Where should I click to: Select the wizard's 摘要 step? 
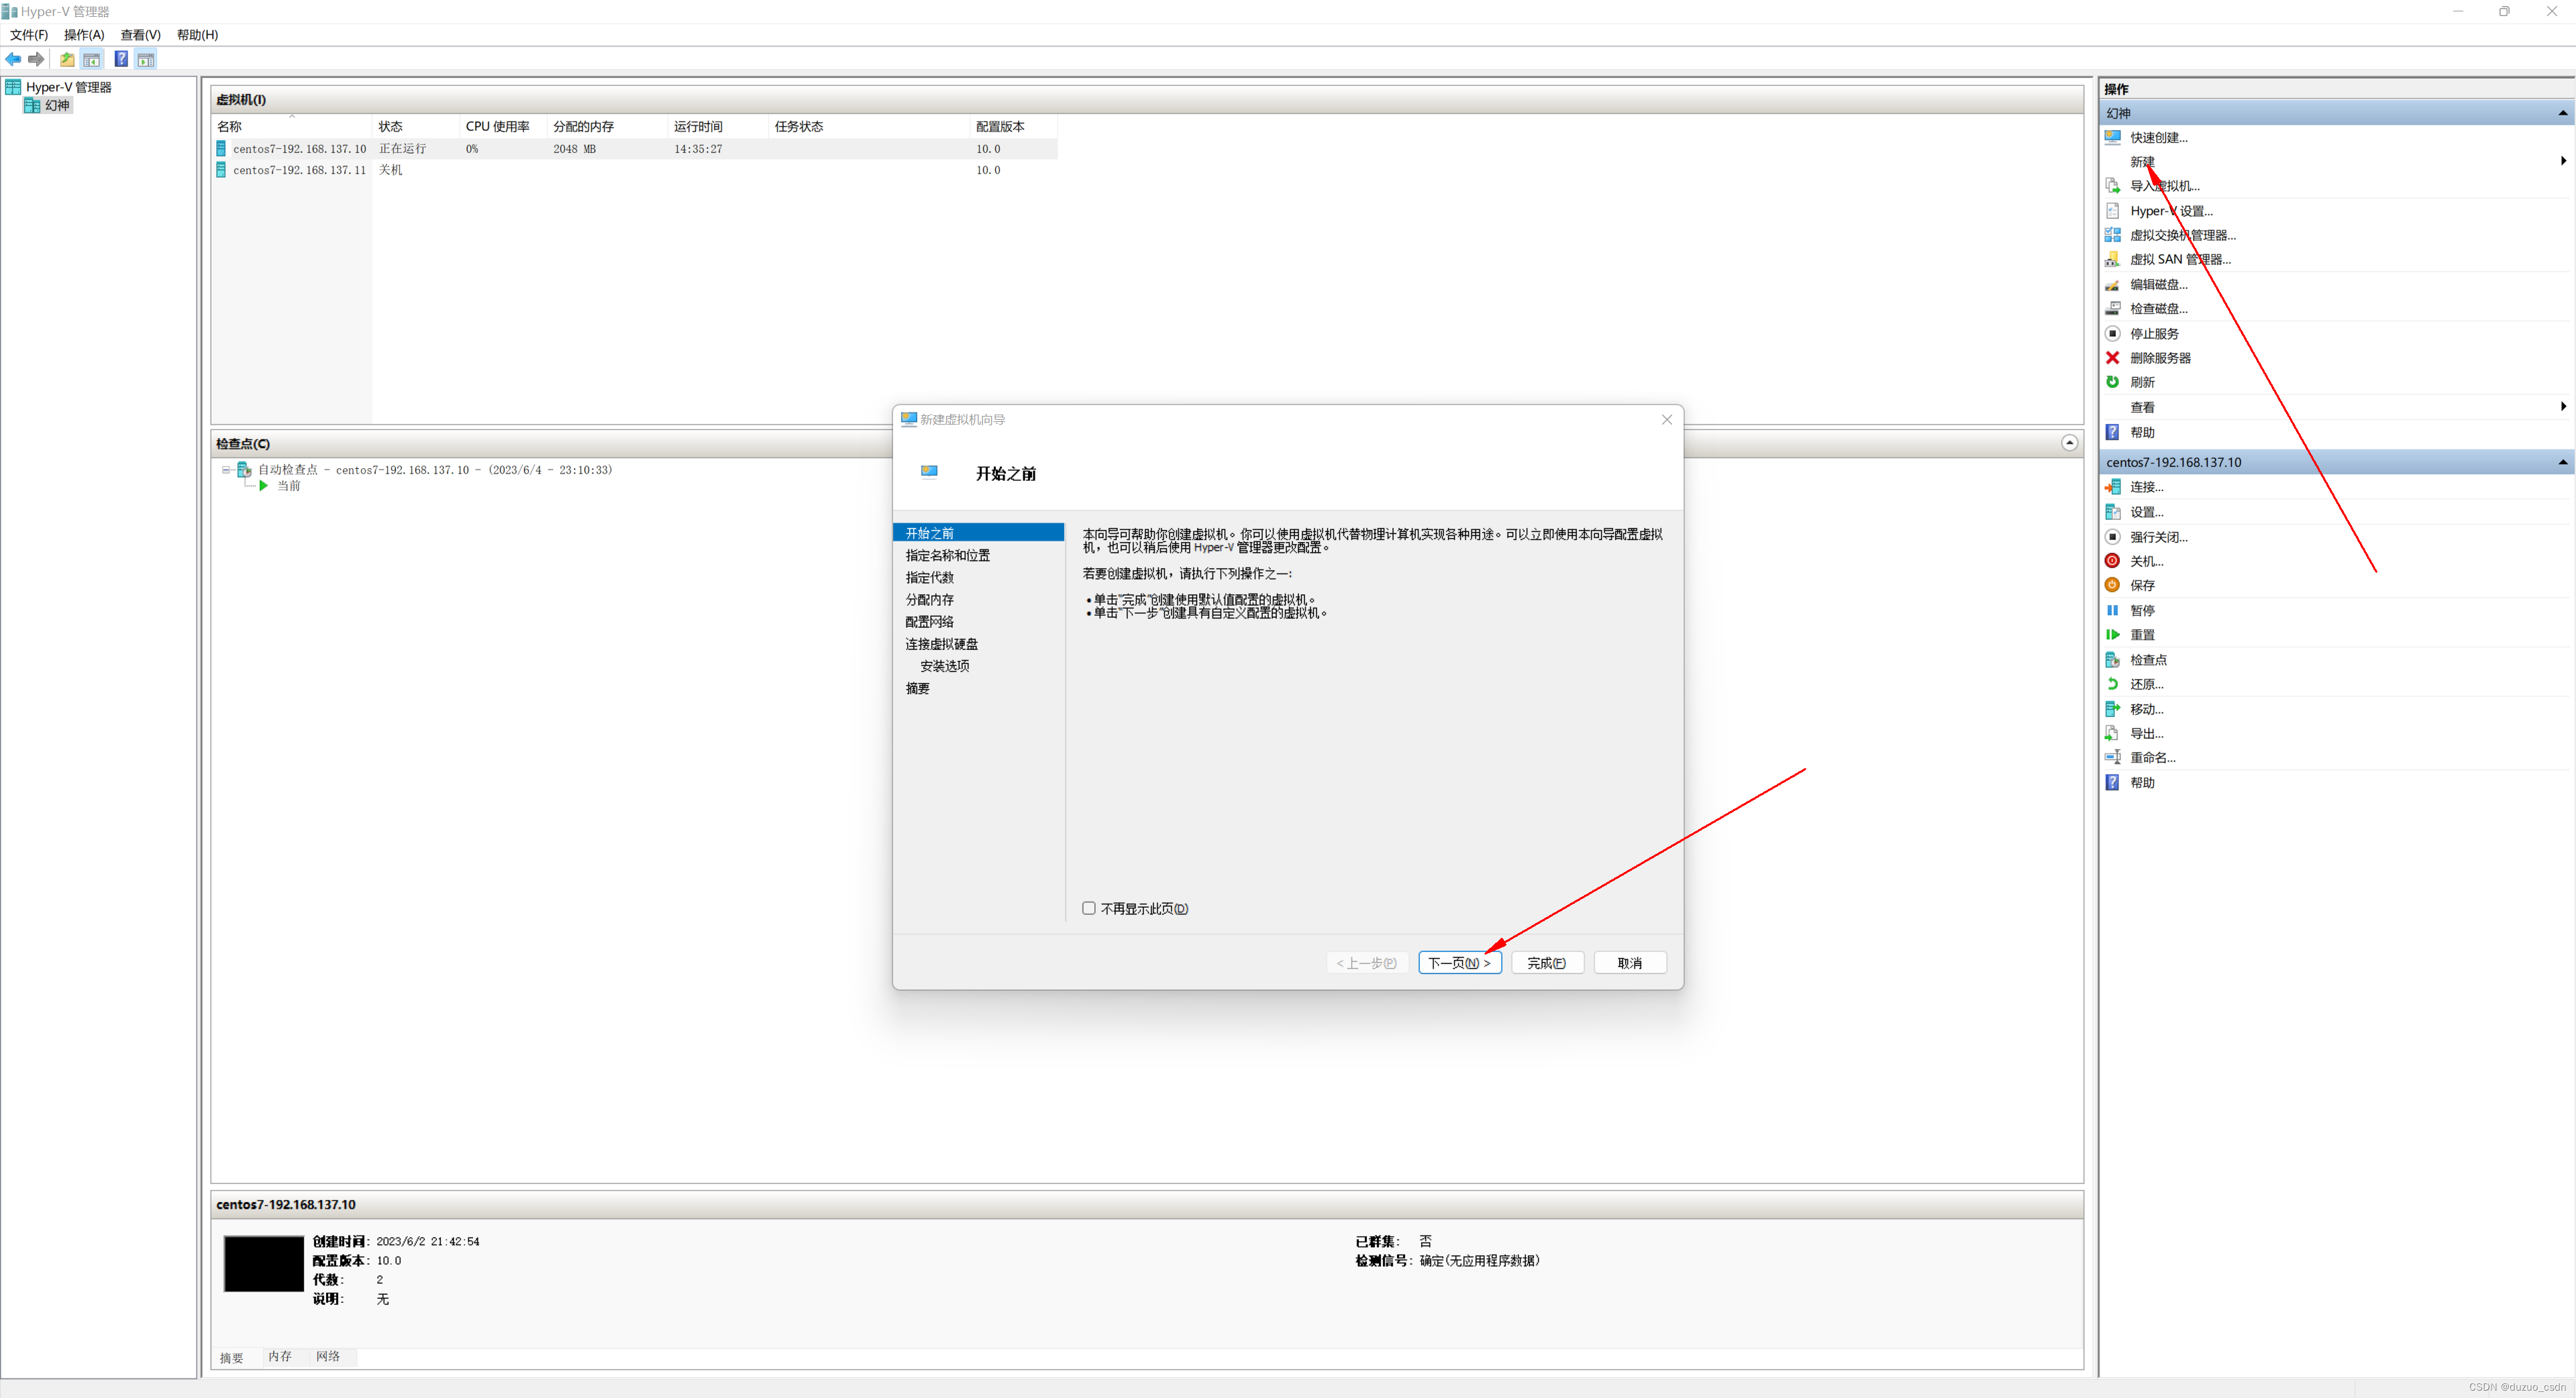coord(917,688)
